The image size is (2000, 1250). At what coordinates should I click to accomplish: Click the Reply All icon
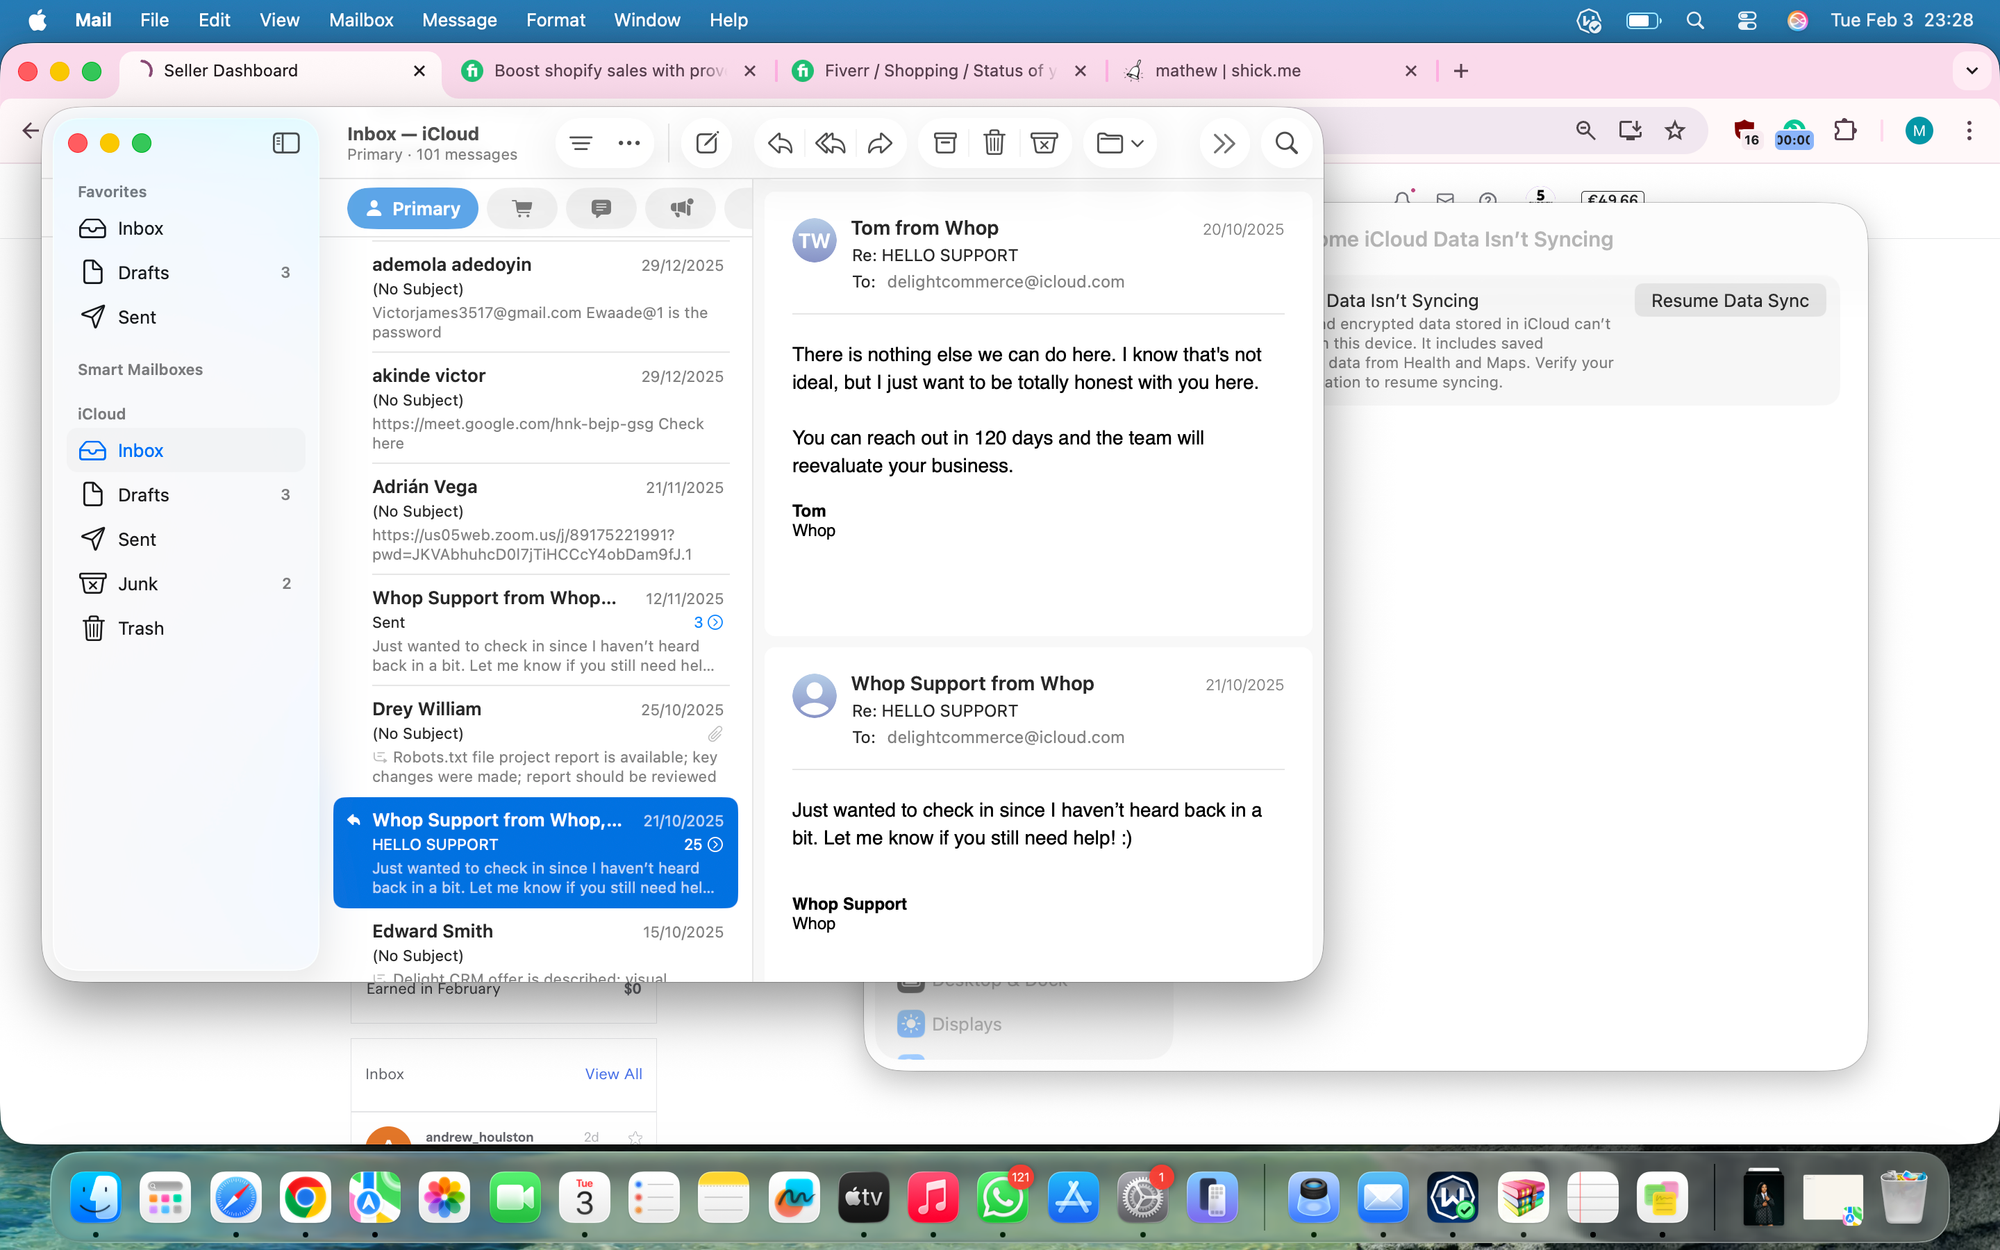830,143
